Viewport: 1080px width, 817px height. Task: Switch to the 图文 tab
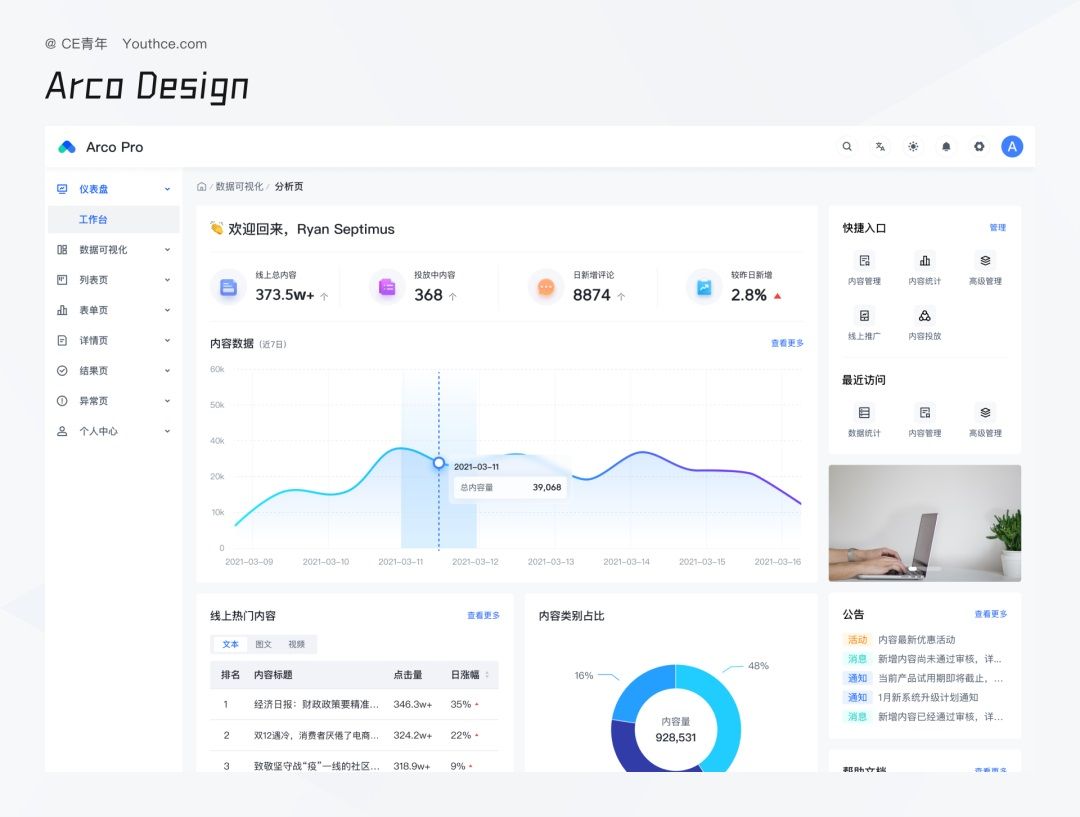(x=263, y=644)
